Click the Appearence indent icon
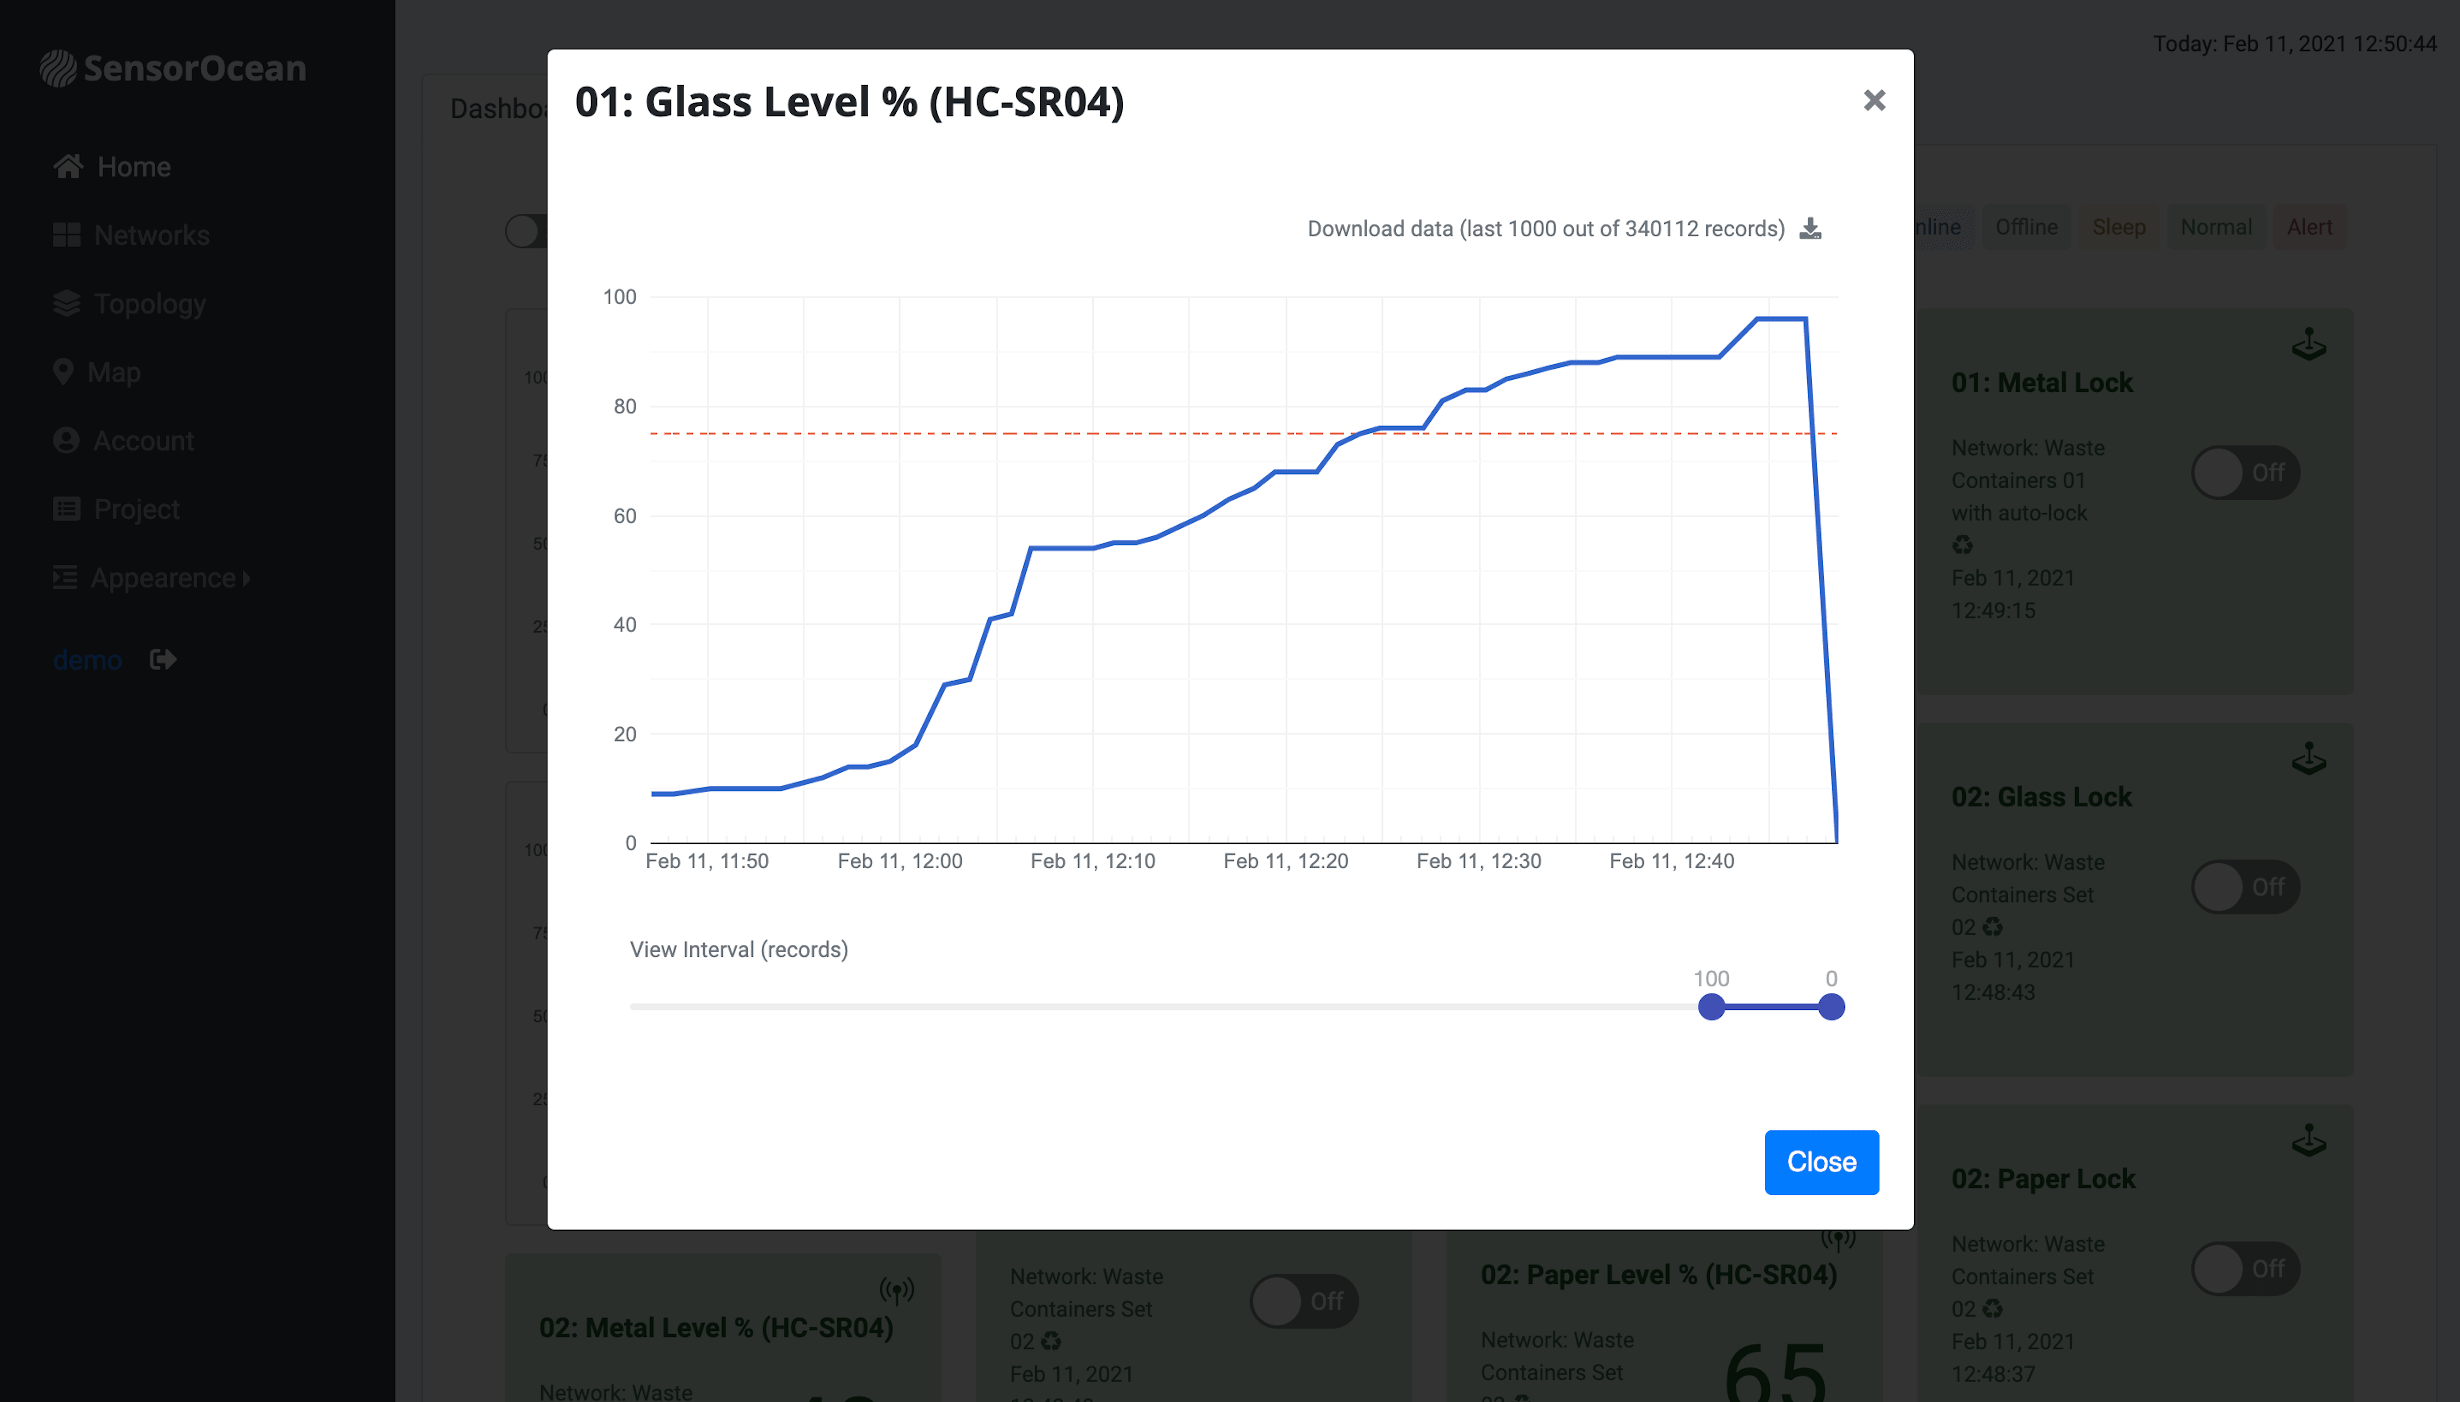Image resolution: width=2460 pixels, height=1402 pixels. tap(65, 577)
